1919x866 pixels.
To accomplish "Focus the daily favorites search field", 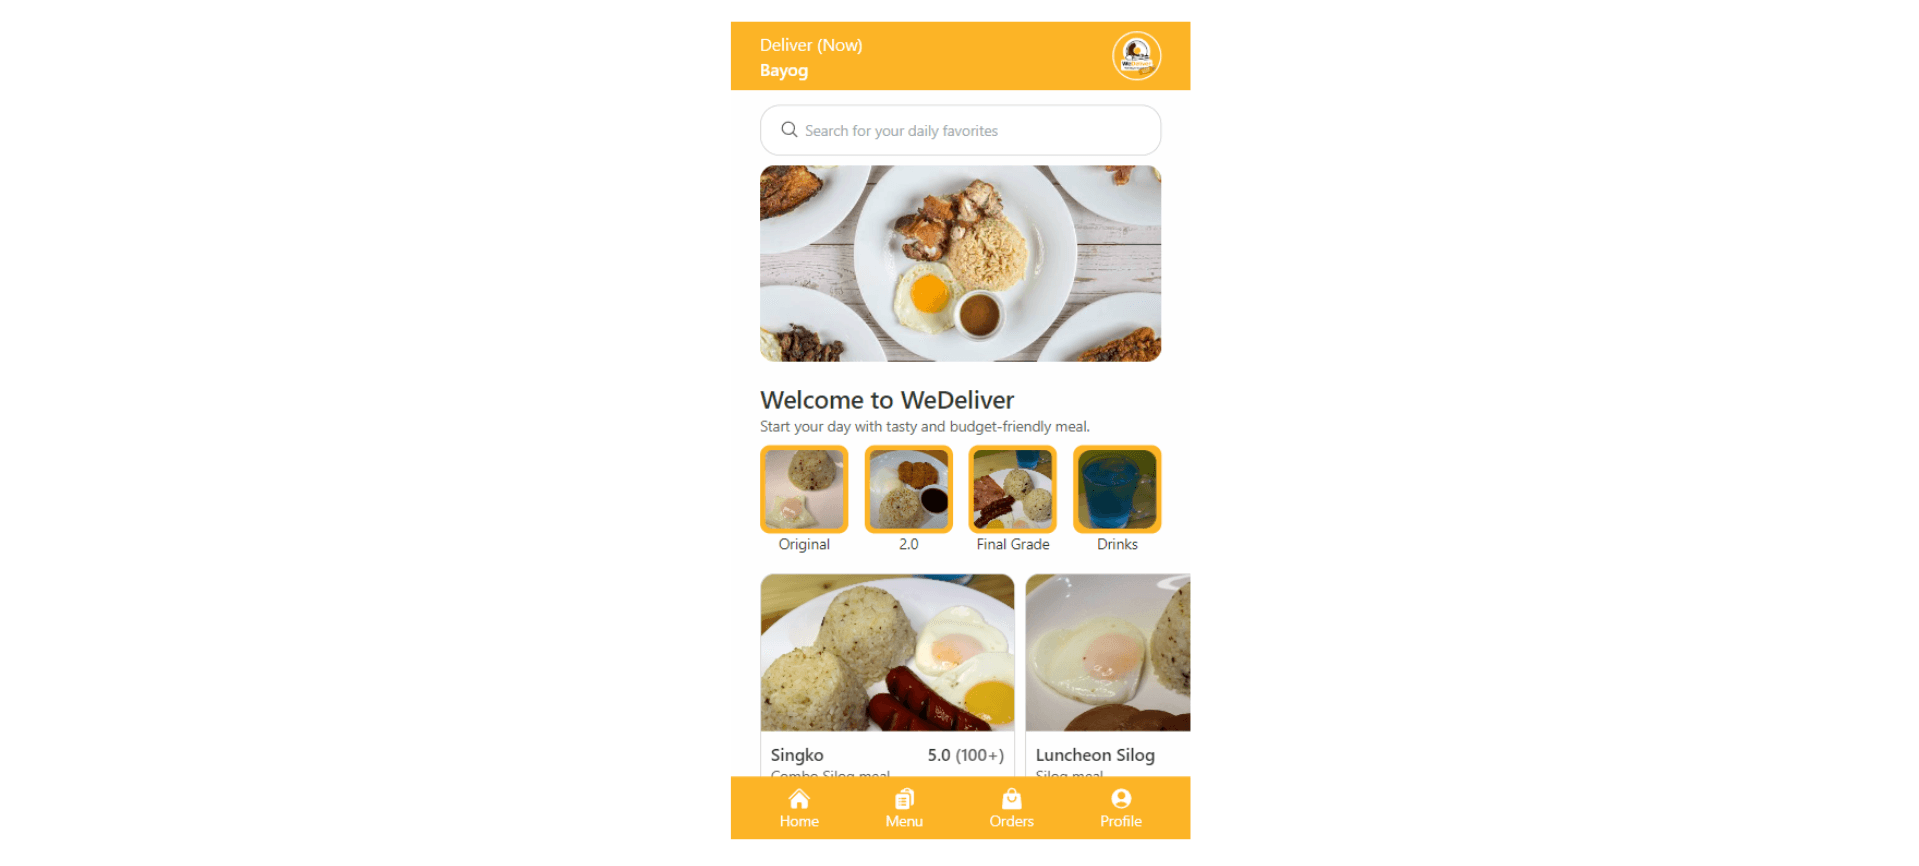I will (960, 130).
